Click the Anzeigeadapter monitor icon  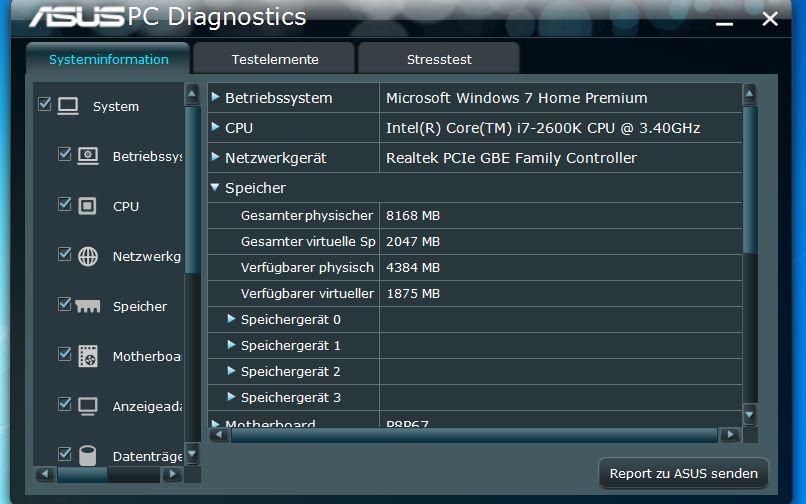tap(87, 406)
